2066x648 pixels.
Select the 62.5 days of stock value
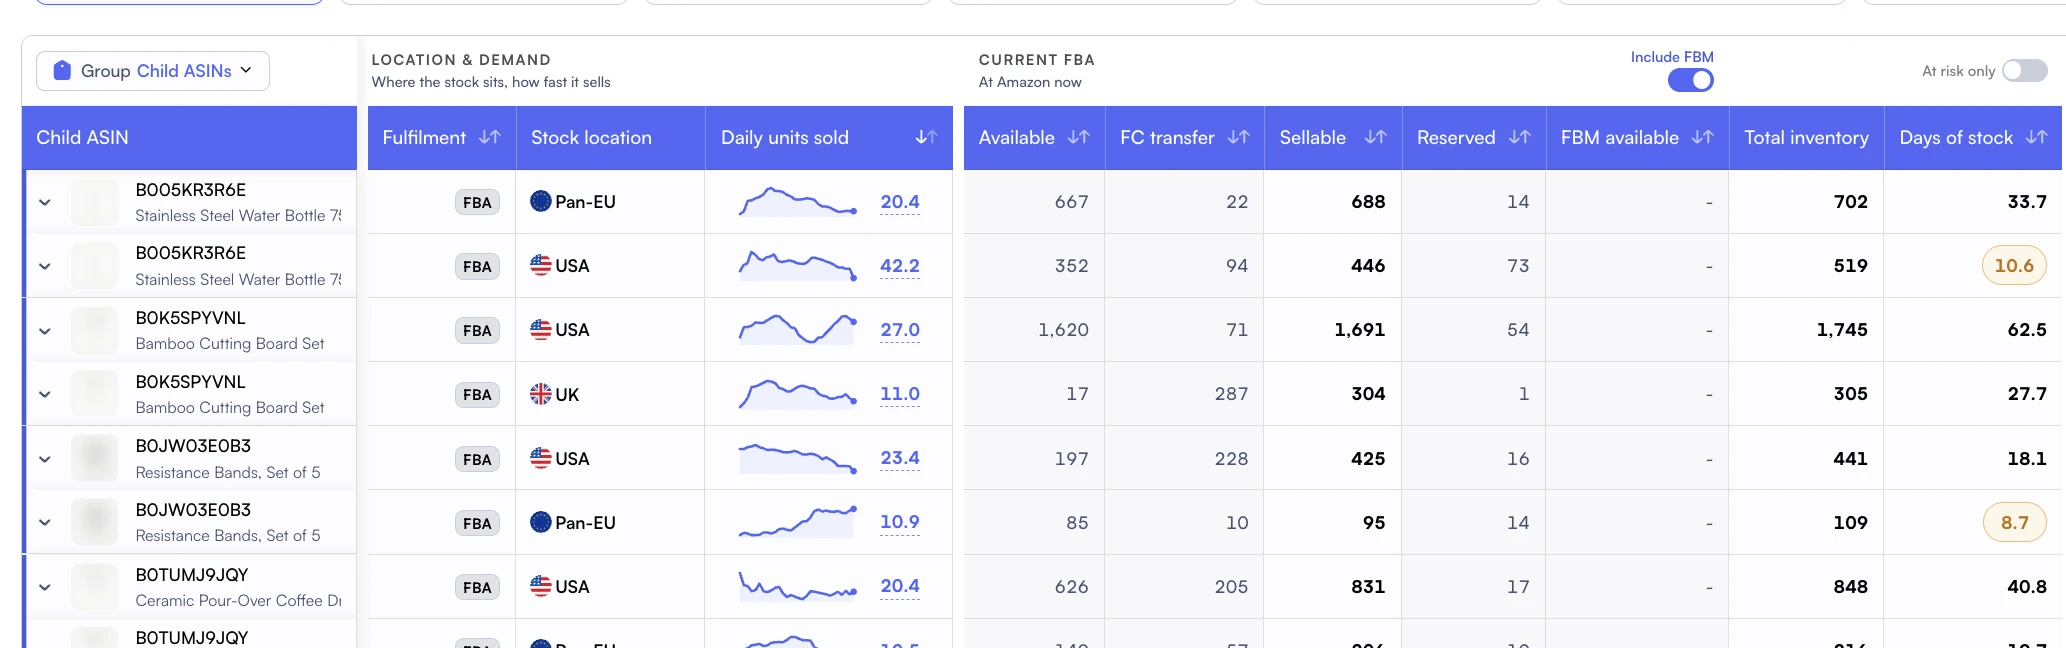coord(2027,330)
